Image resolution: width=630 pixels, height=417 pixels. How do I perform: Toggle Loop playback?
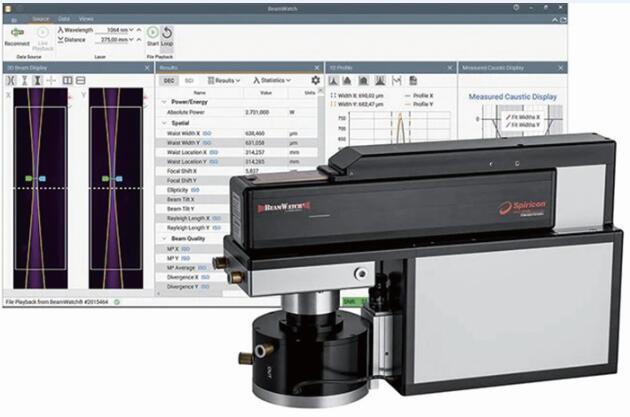(167, 33)
